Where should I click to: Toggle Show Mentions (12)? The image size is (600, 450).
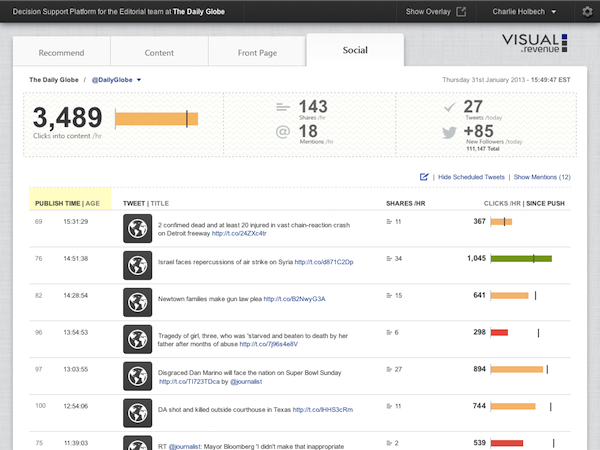(x=542, y=177)
